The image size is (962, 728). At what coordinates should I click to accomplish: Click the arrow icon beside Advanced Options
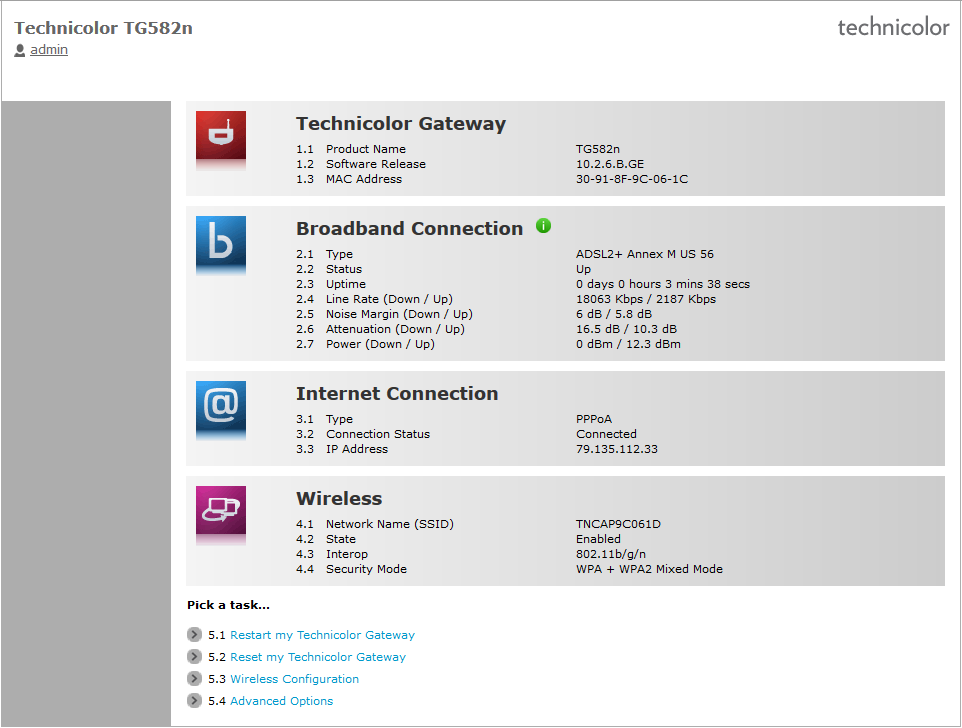194,700
